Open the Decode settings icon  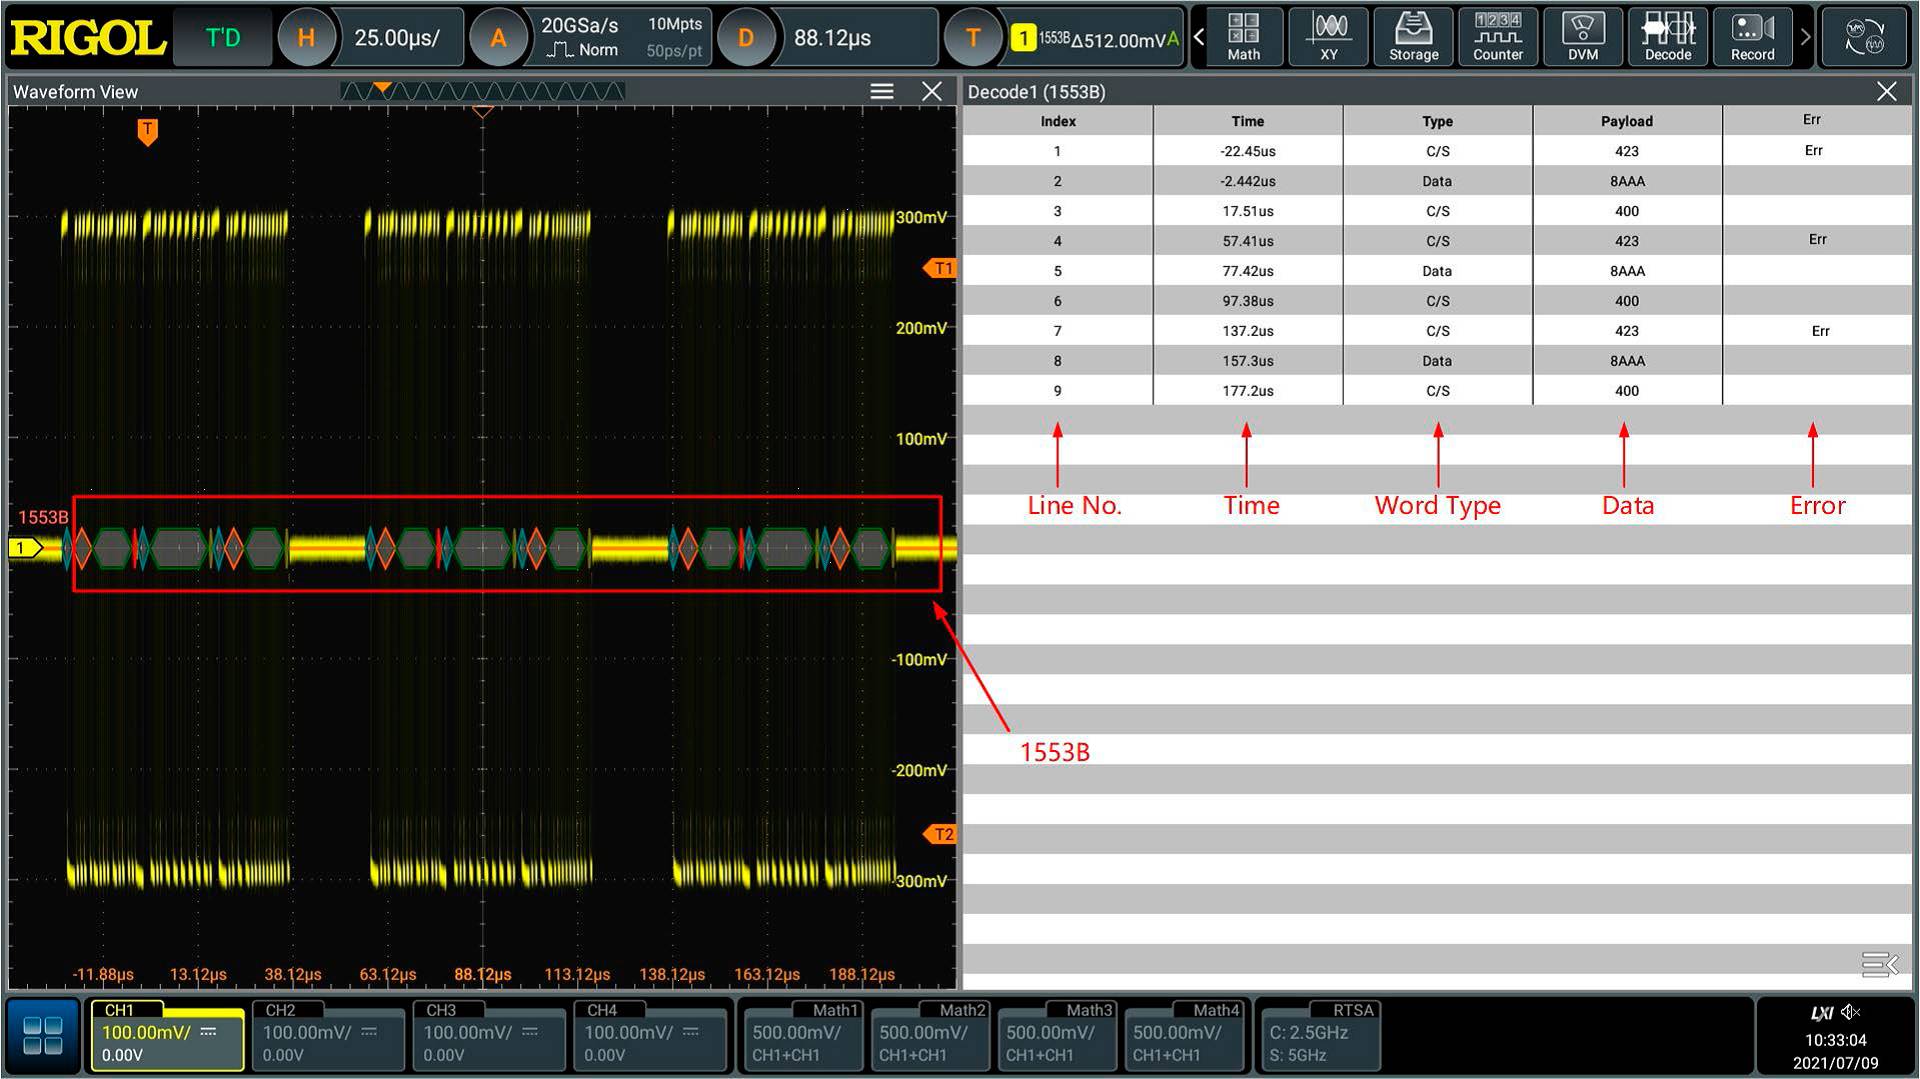coord(1667,37)
